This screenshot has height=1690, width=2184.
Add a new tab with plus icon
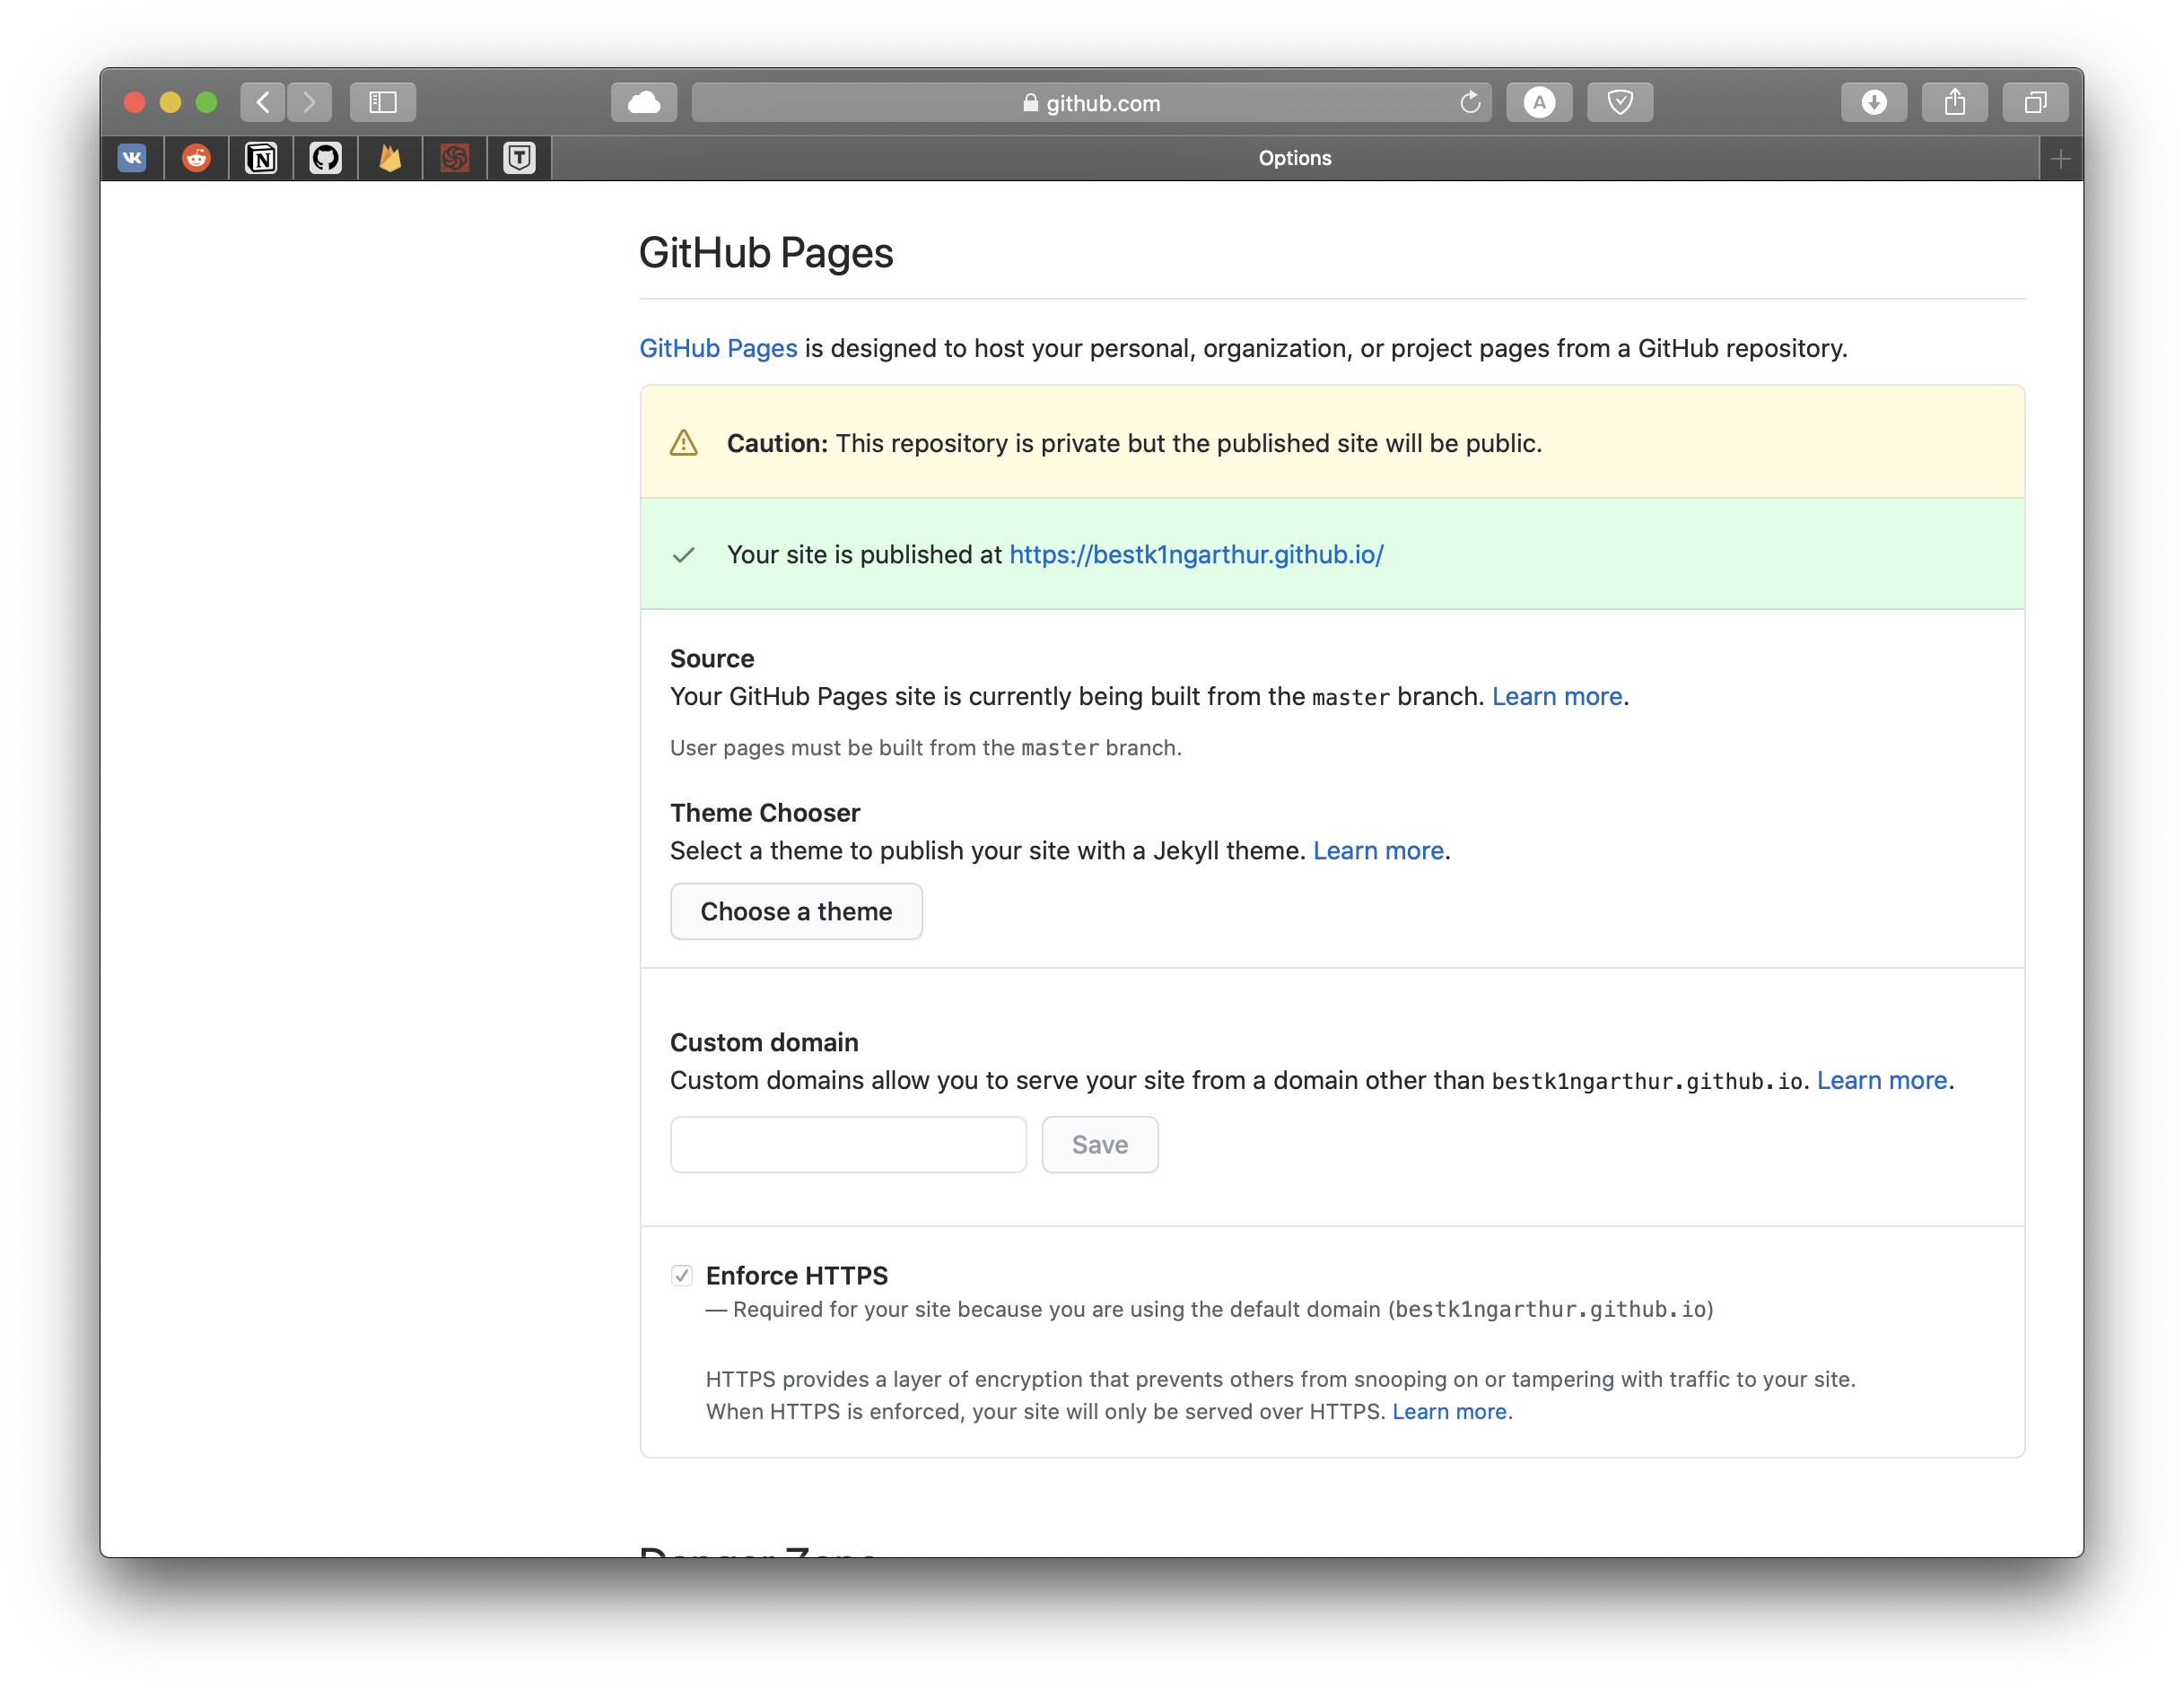[2061, 158]
